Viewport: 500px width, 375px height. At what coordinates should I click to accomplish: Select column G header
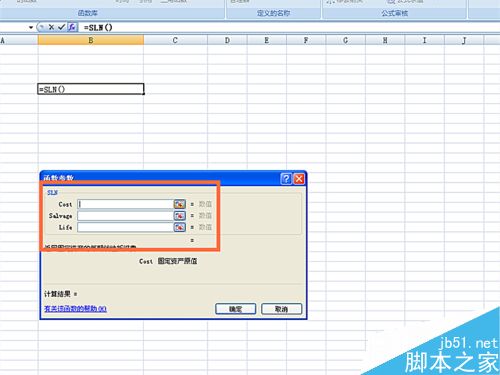tap(346, 40)
